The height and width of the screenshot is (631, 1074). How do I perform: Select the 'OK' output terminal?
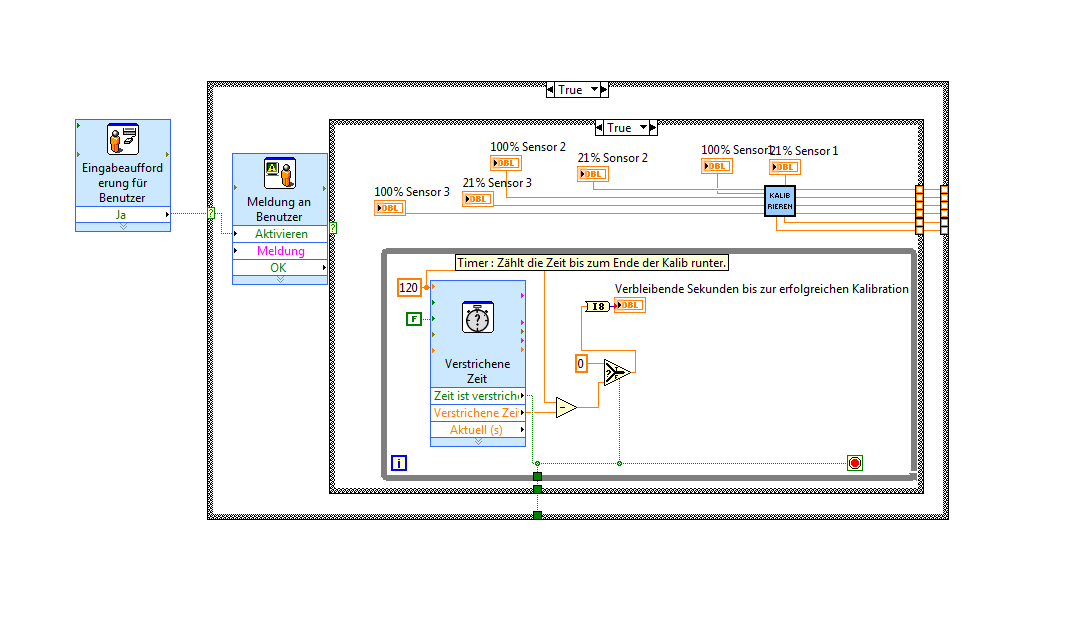coord(280,268)
